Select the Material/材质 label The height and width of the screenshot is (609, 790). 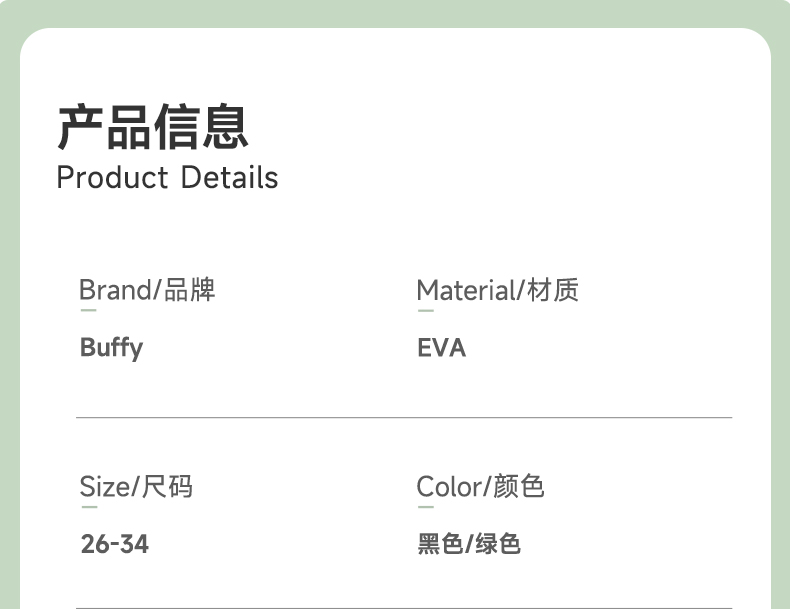497,290
